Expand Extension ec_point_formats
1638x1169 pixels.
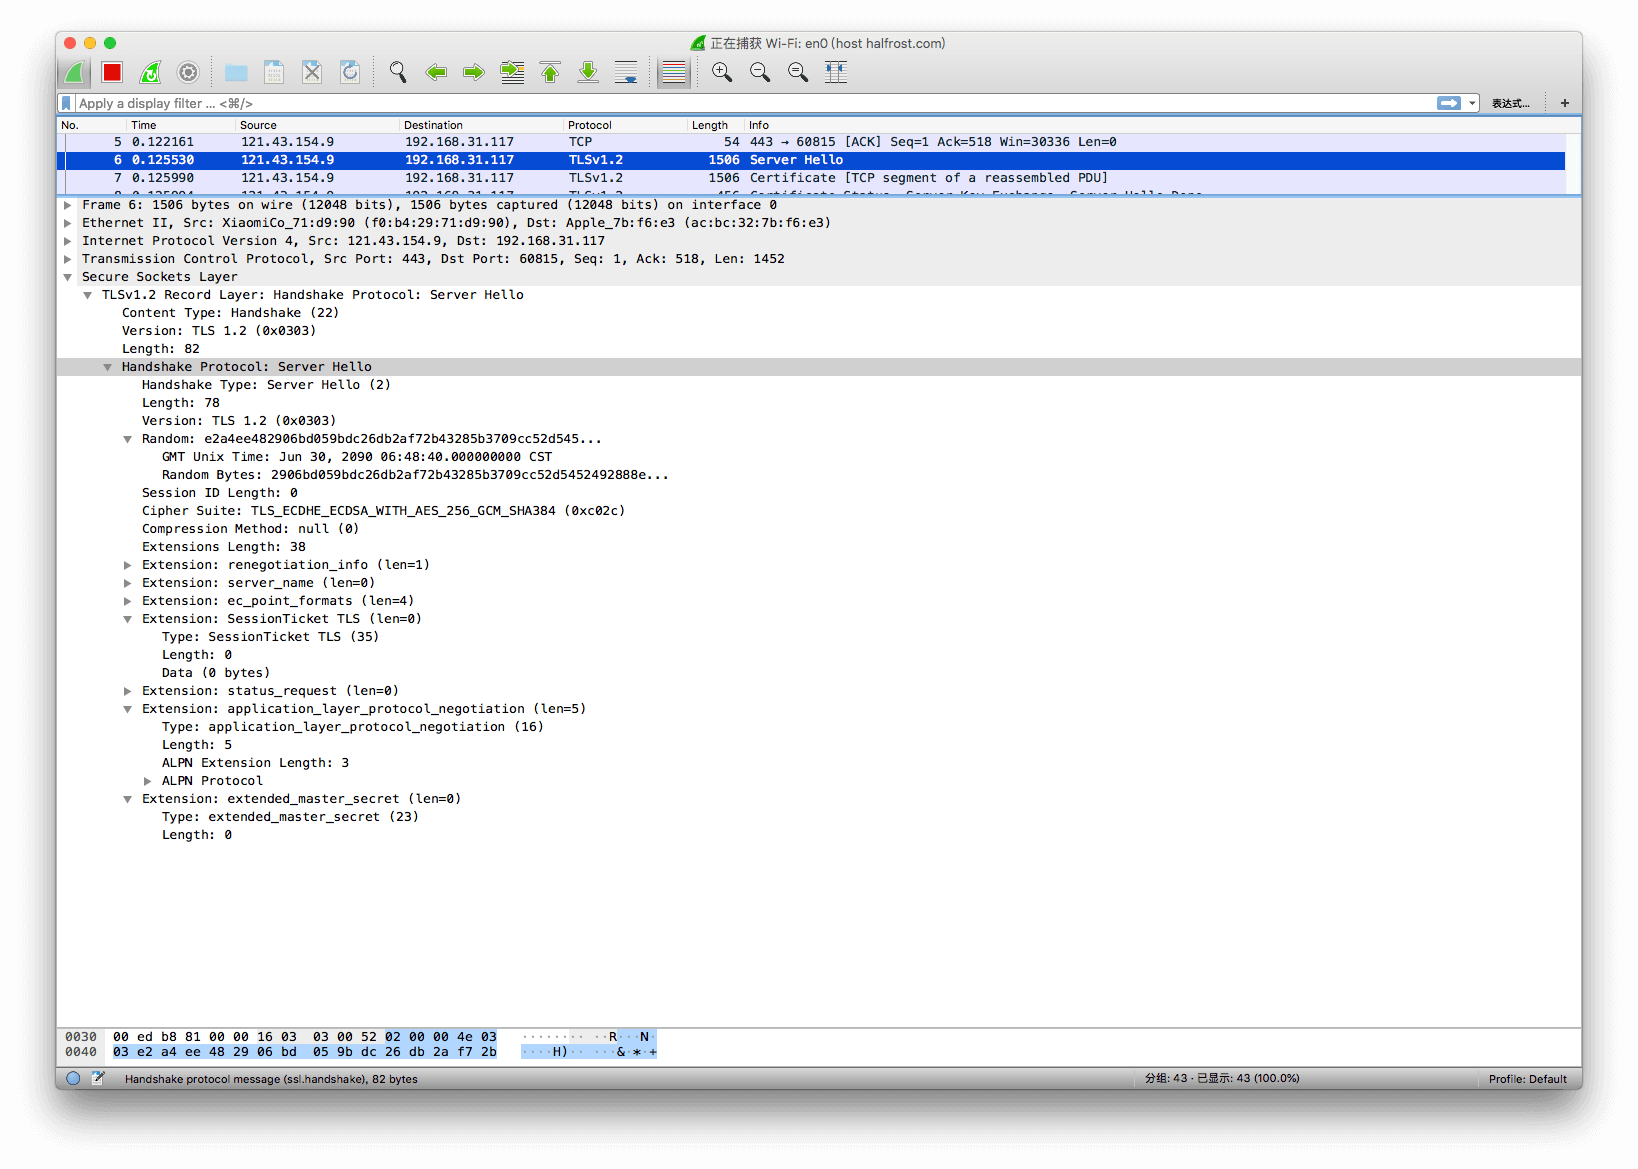(x=128, y=601)
